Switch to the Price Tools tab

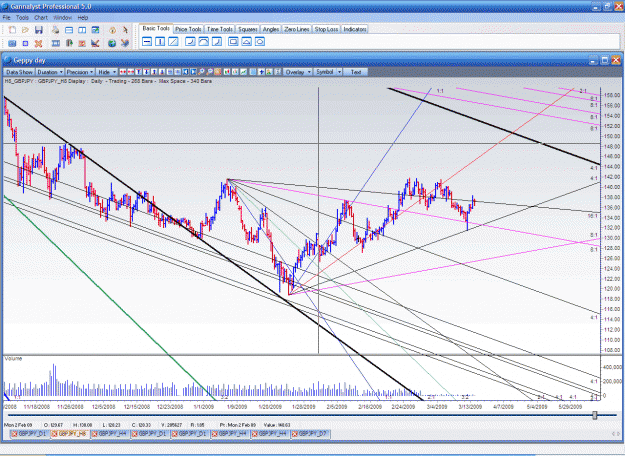click(x=188, y=29)
